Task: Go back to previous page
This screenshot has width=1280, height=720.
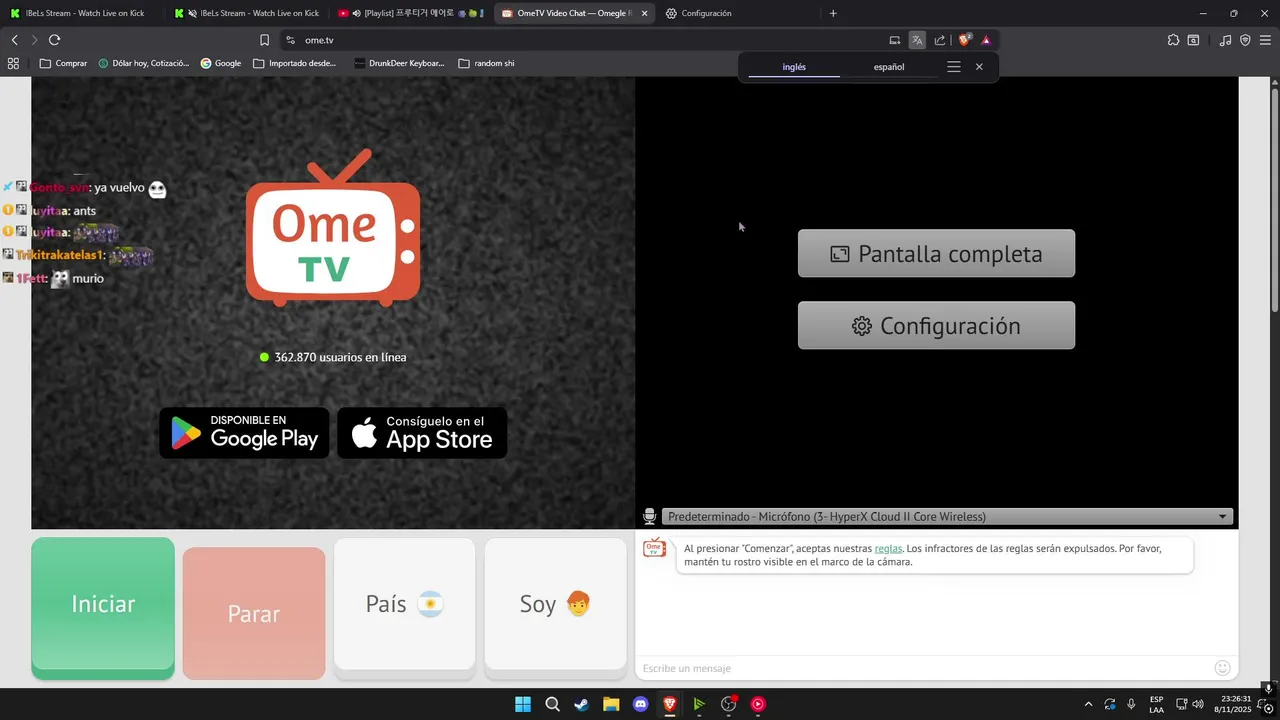Action: (x=14, y=40)
